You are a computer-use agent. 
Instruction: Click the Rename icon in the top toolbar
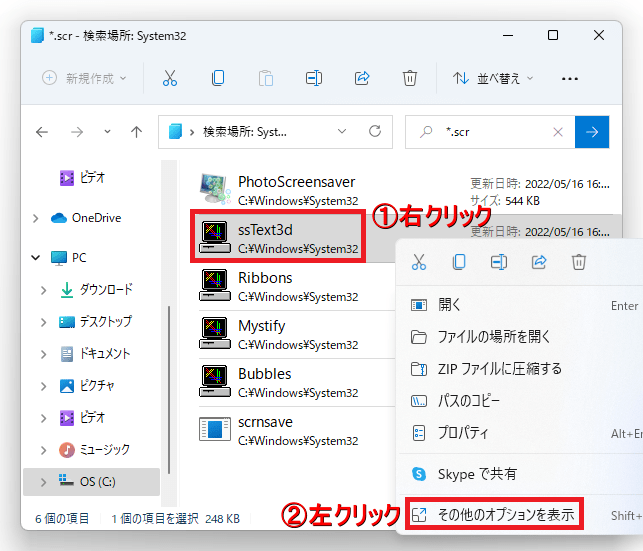tap(314, 78)
